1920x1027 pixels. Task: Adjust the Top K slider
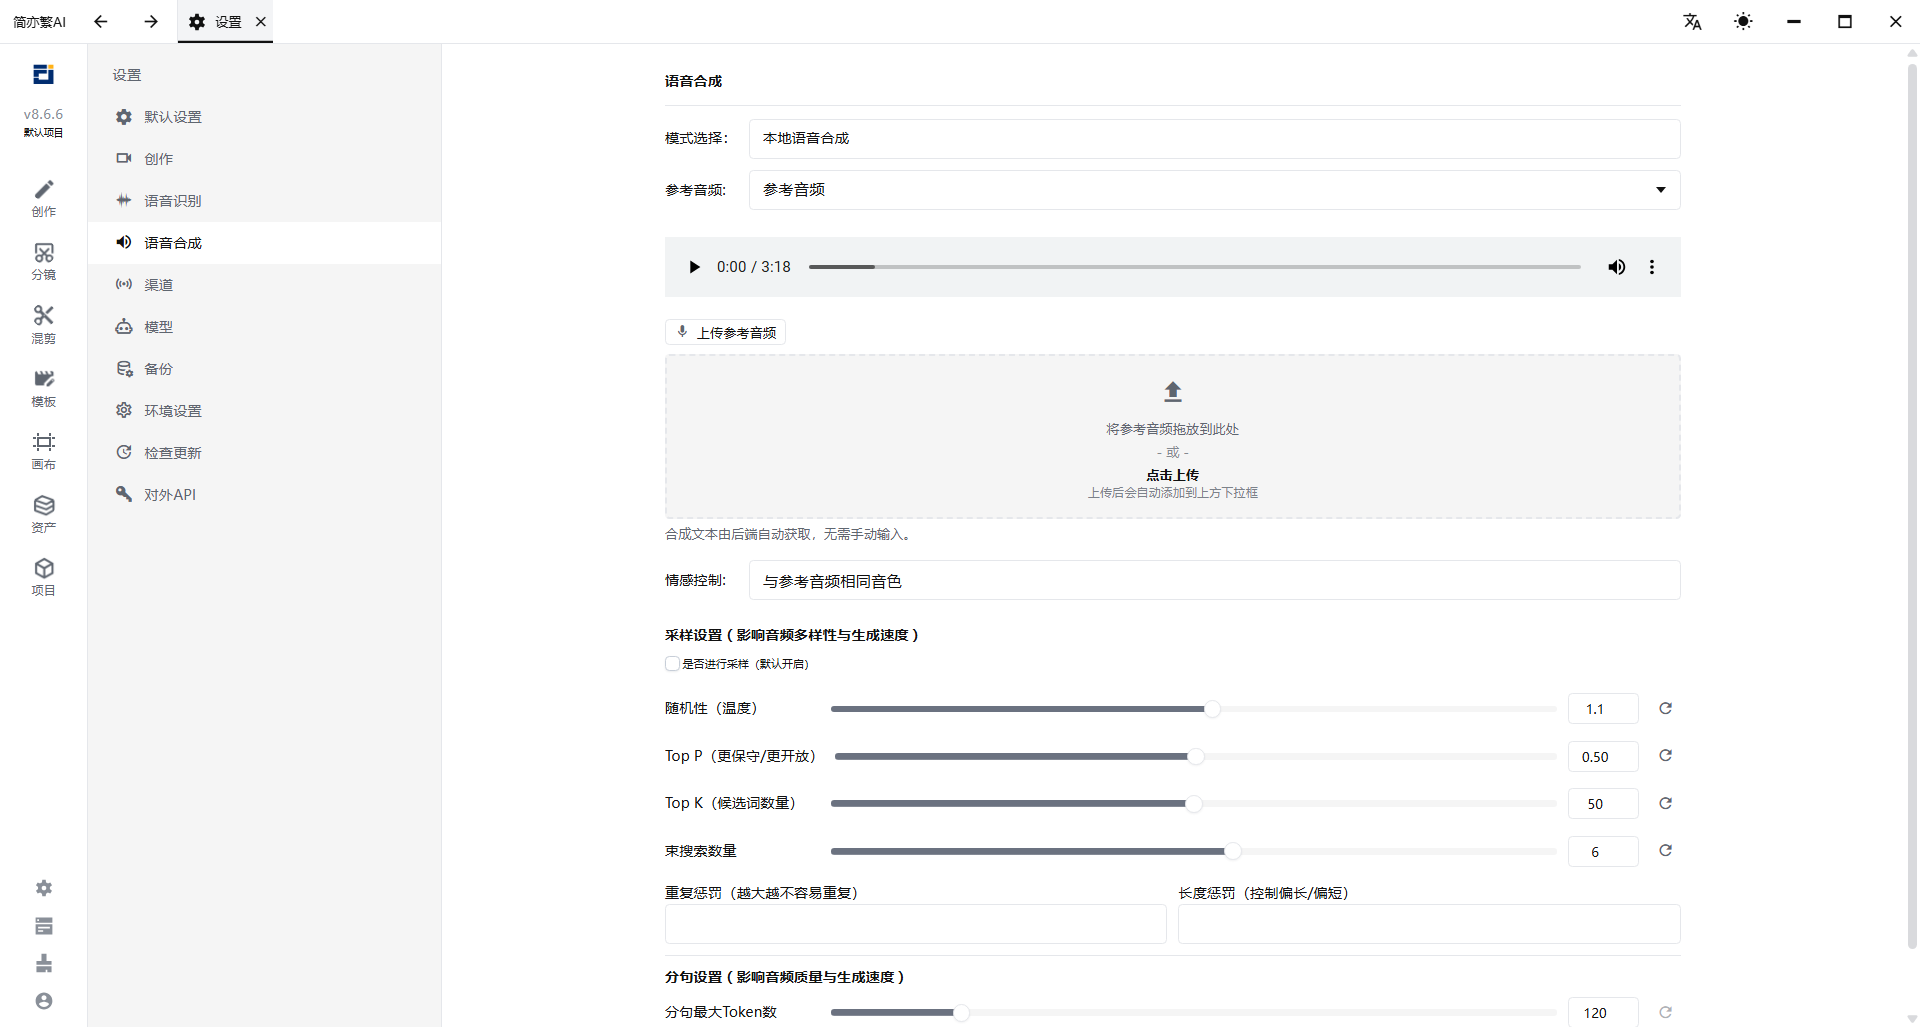tap(1193, 804)
